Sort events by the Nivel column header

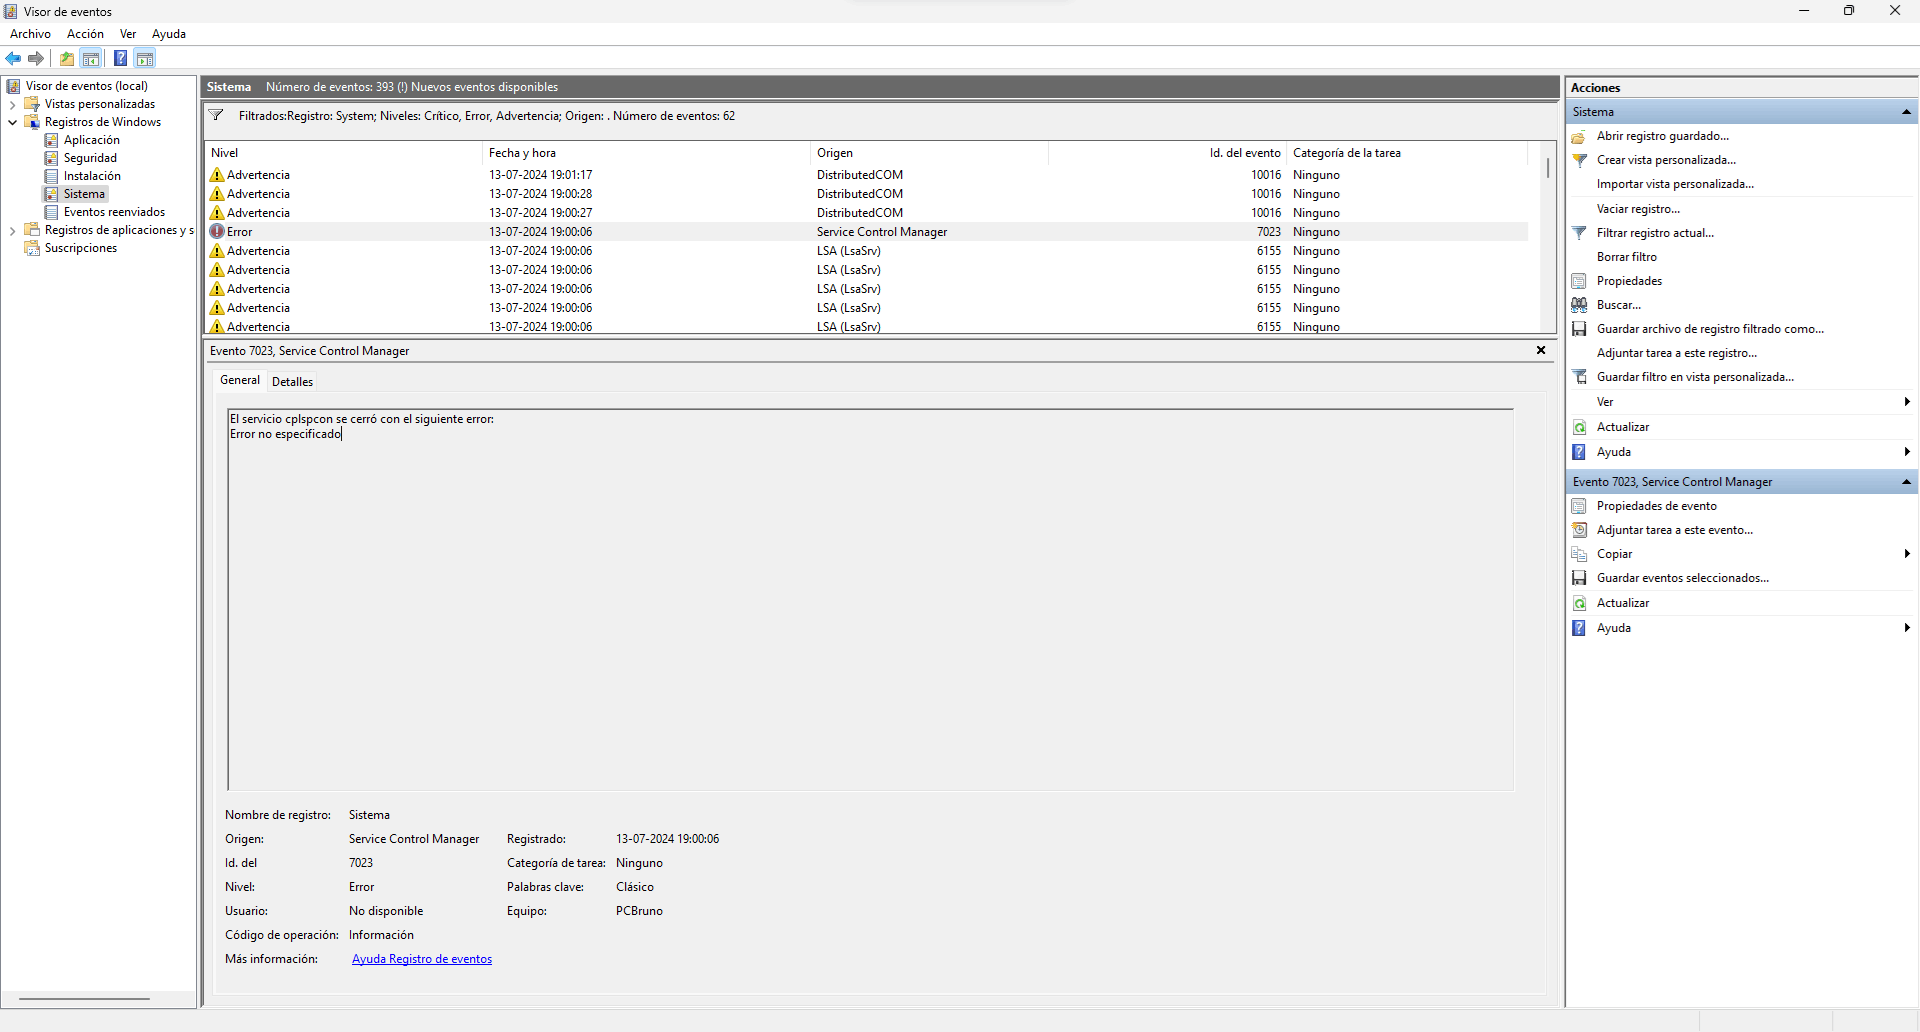click(343, 153)
